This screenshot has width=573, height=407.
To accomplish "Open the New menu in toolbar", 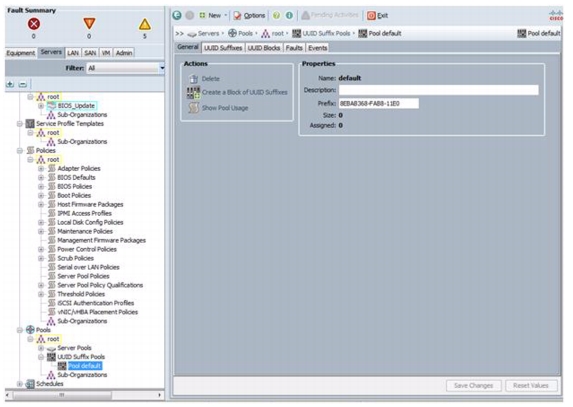I will tap(212, 15).
